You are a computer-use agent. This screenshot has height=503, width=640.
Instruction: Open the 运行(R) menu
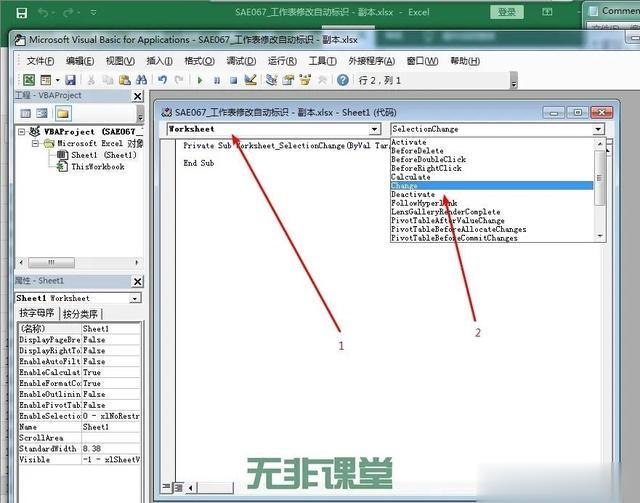click(x=282, y=61)
